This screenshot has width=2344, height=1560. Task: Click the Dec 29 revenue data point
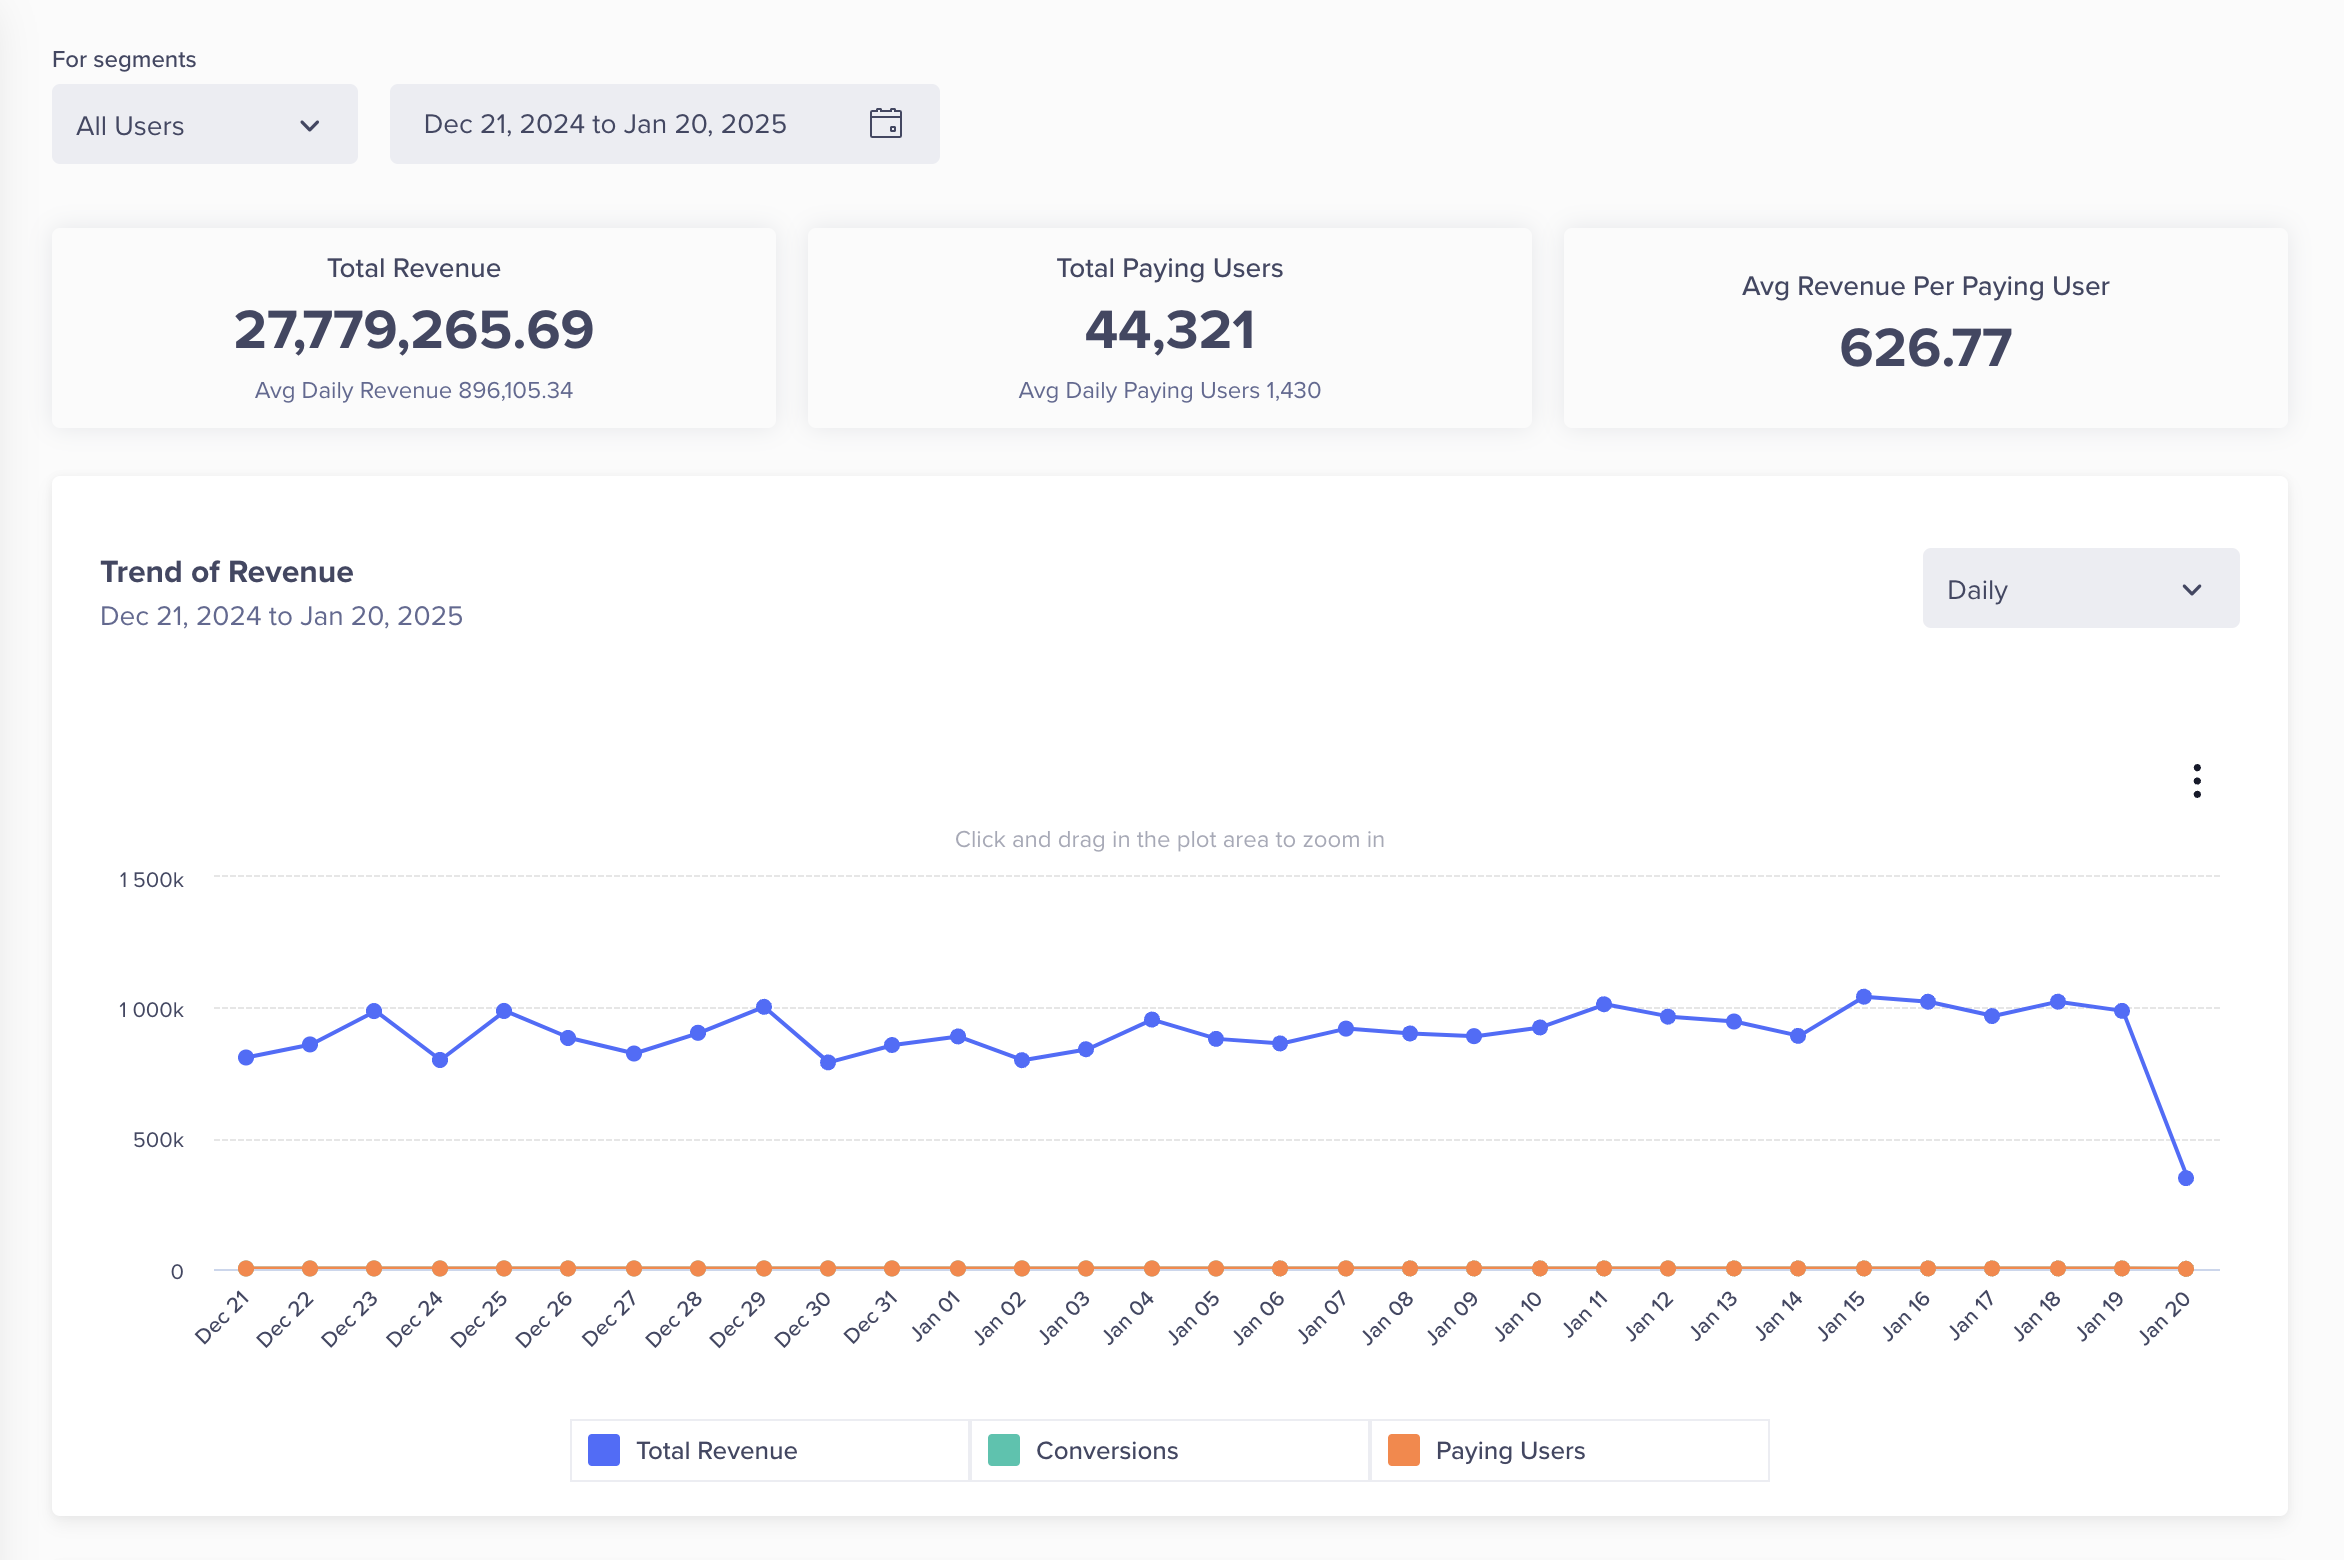(764, 1007)
